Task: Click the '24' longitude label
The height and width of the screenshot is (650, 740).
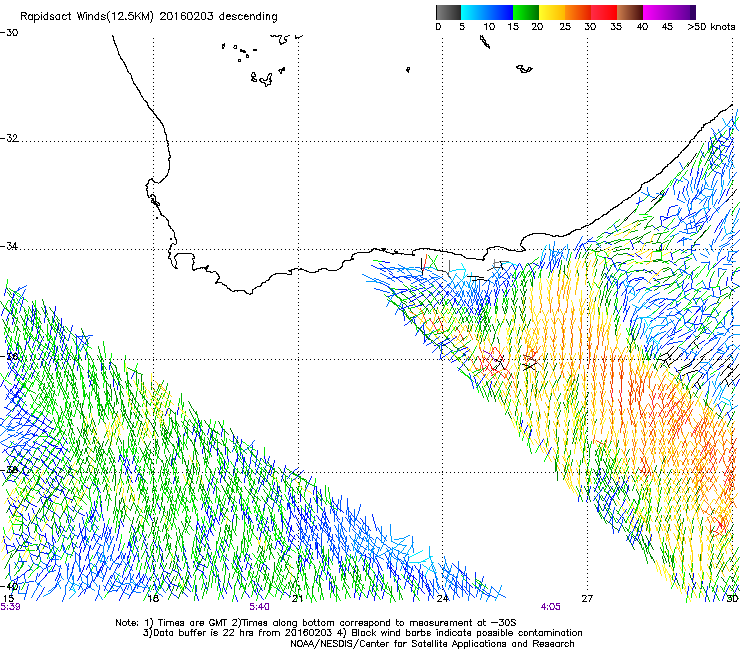Action: (442, 599)
